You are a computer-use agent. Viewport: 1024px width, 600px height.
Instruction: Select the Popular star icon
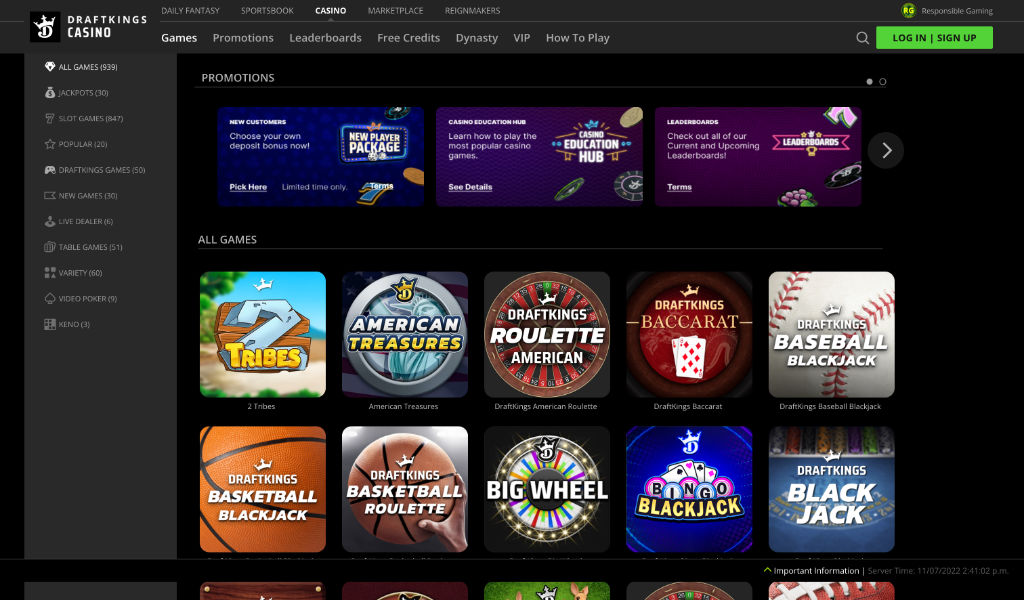pos(50,144)
